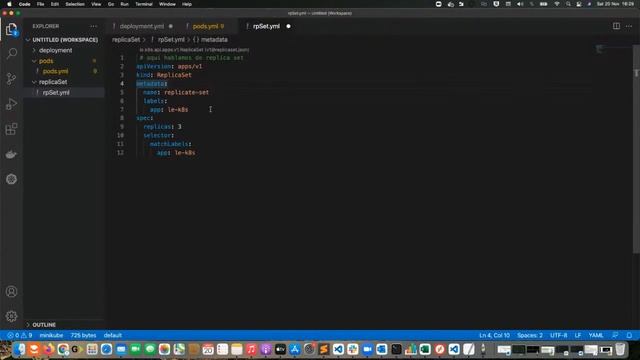Open pods.yml in the explorer
This screenshot has height=360, width=640.
(56, 71)
